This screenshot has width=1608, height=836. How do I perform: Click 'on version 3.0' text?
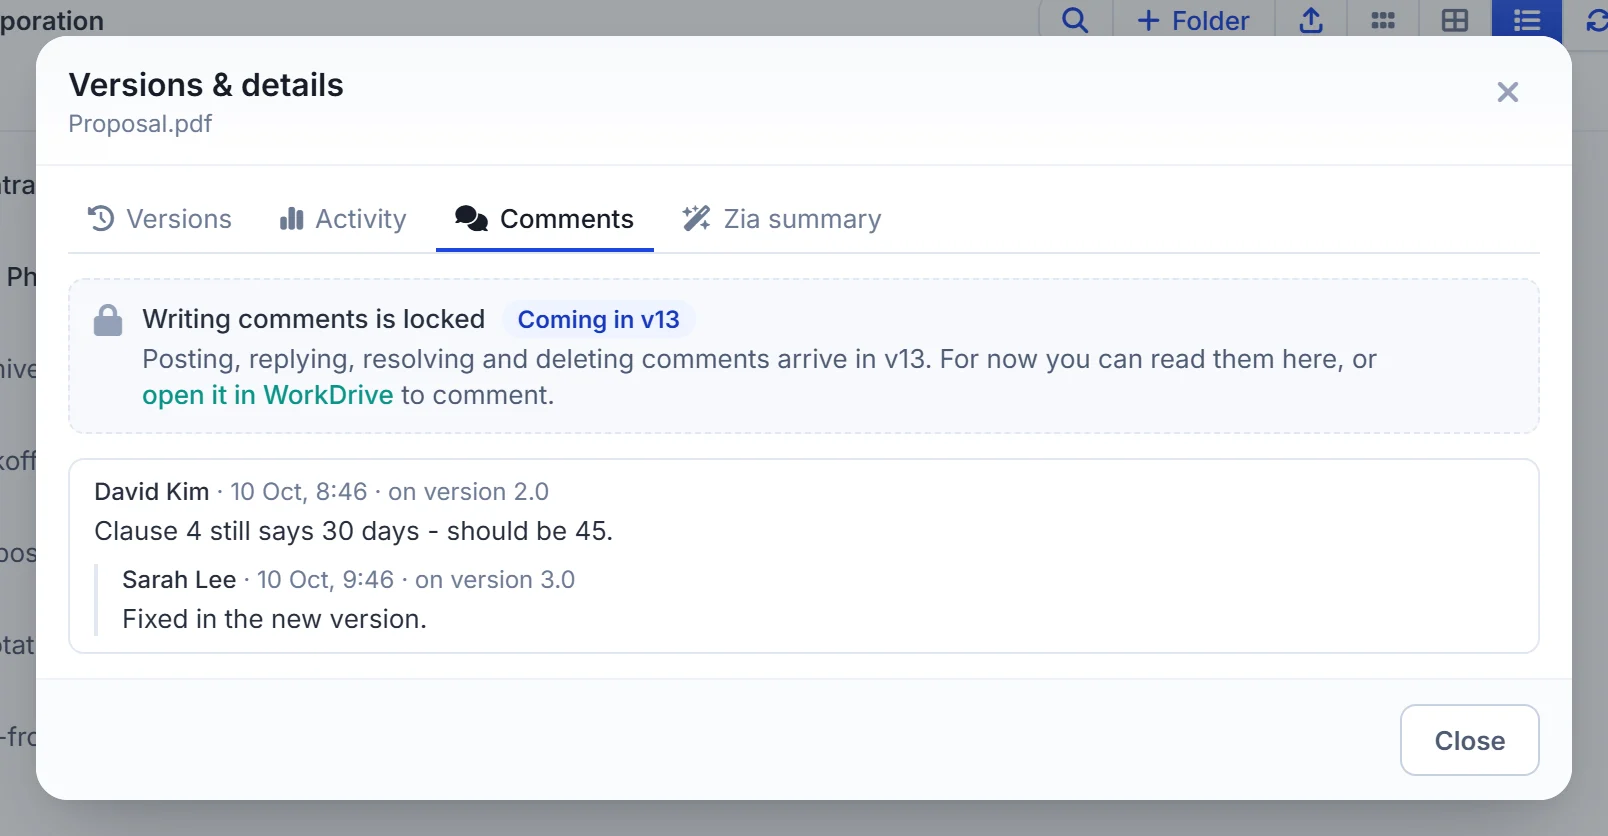click(495, 580)
